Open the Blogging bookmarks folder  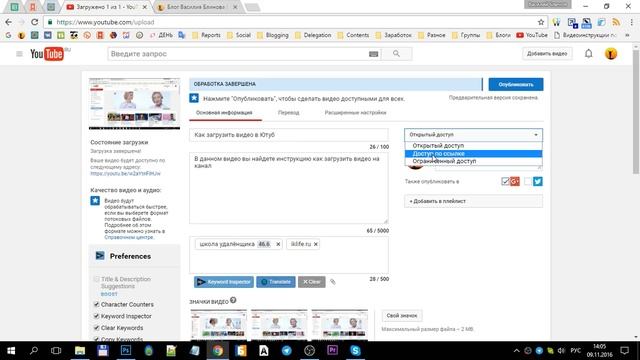pyautogui.click(x=273, y=35)
